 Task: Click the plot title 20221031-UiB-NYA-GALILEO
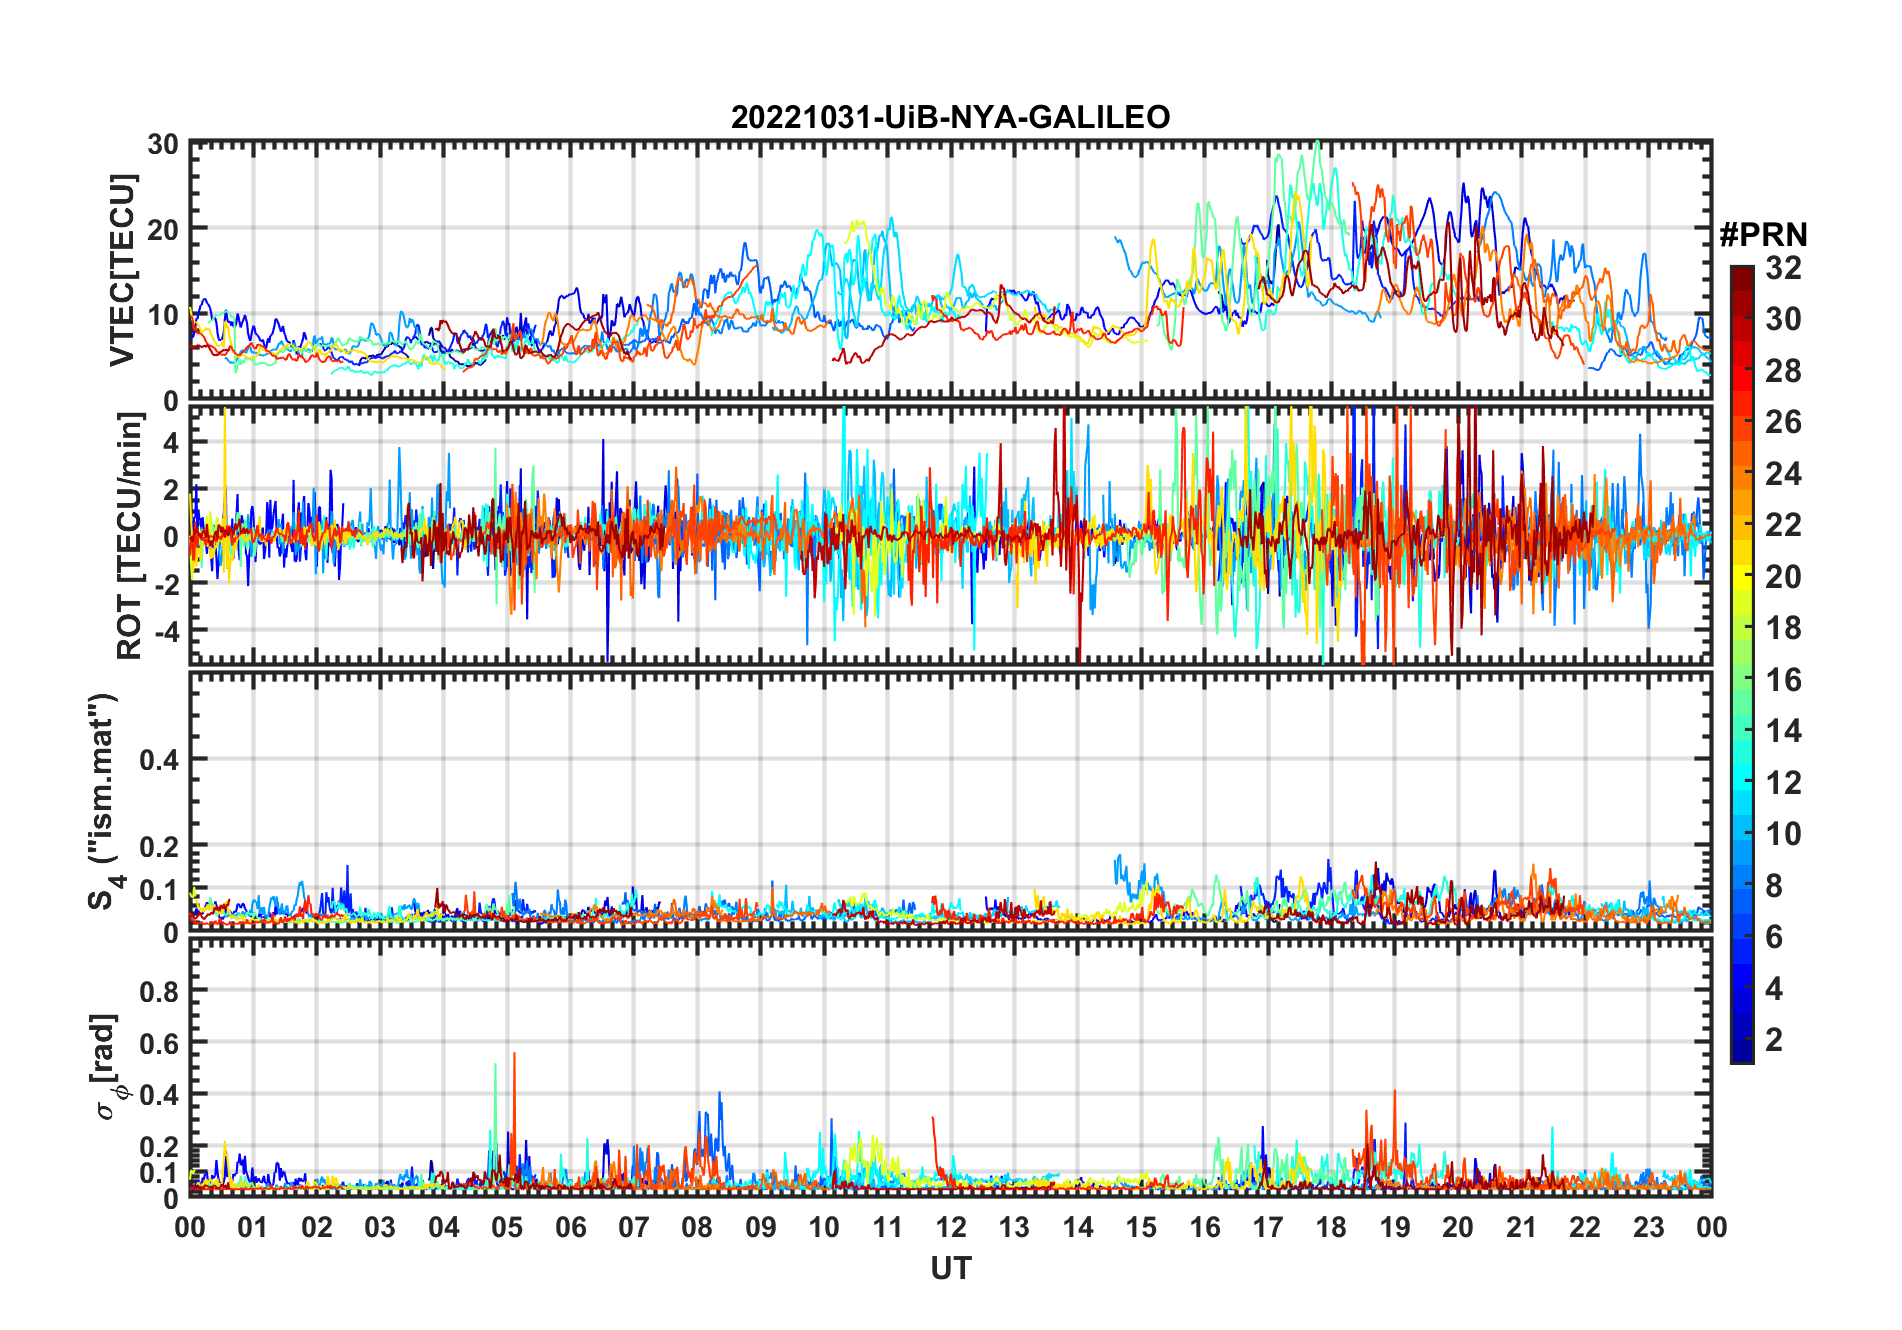coord(950,117)
